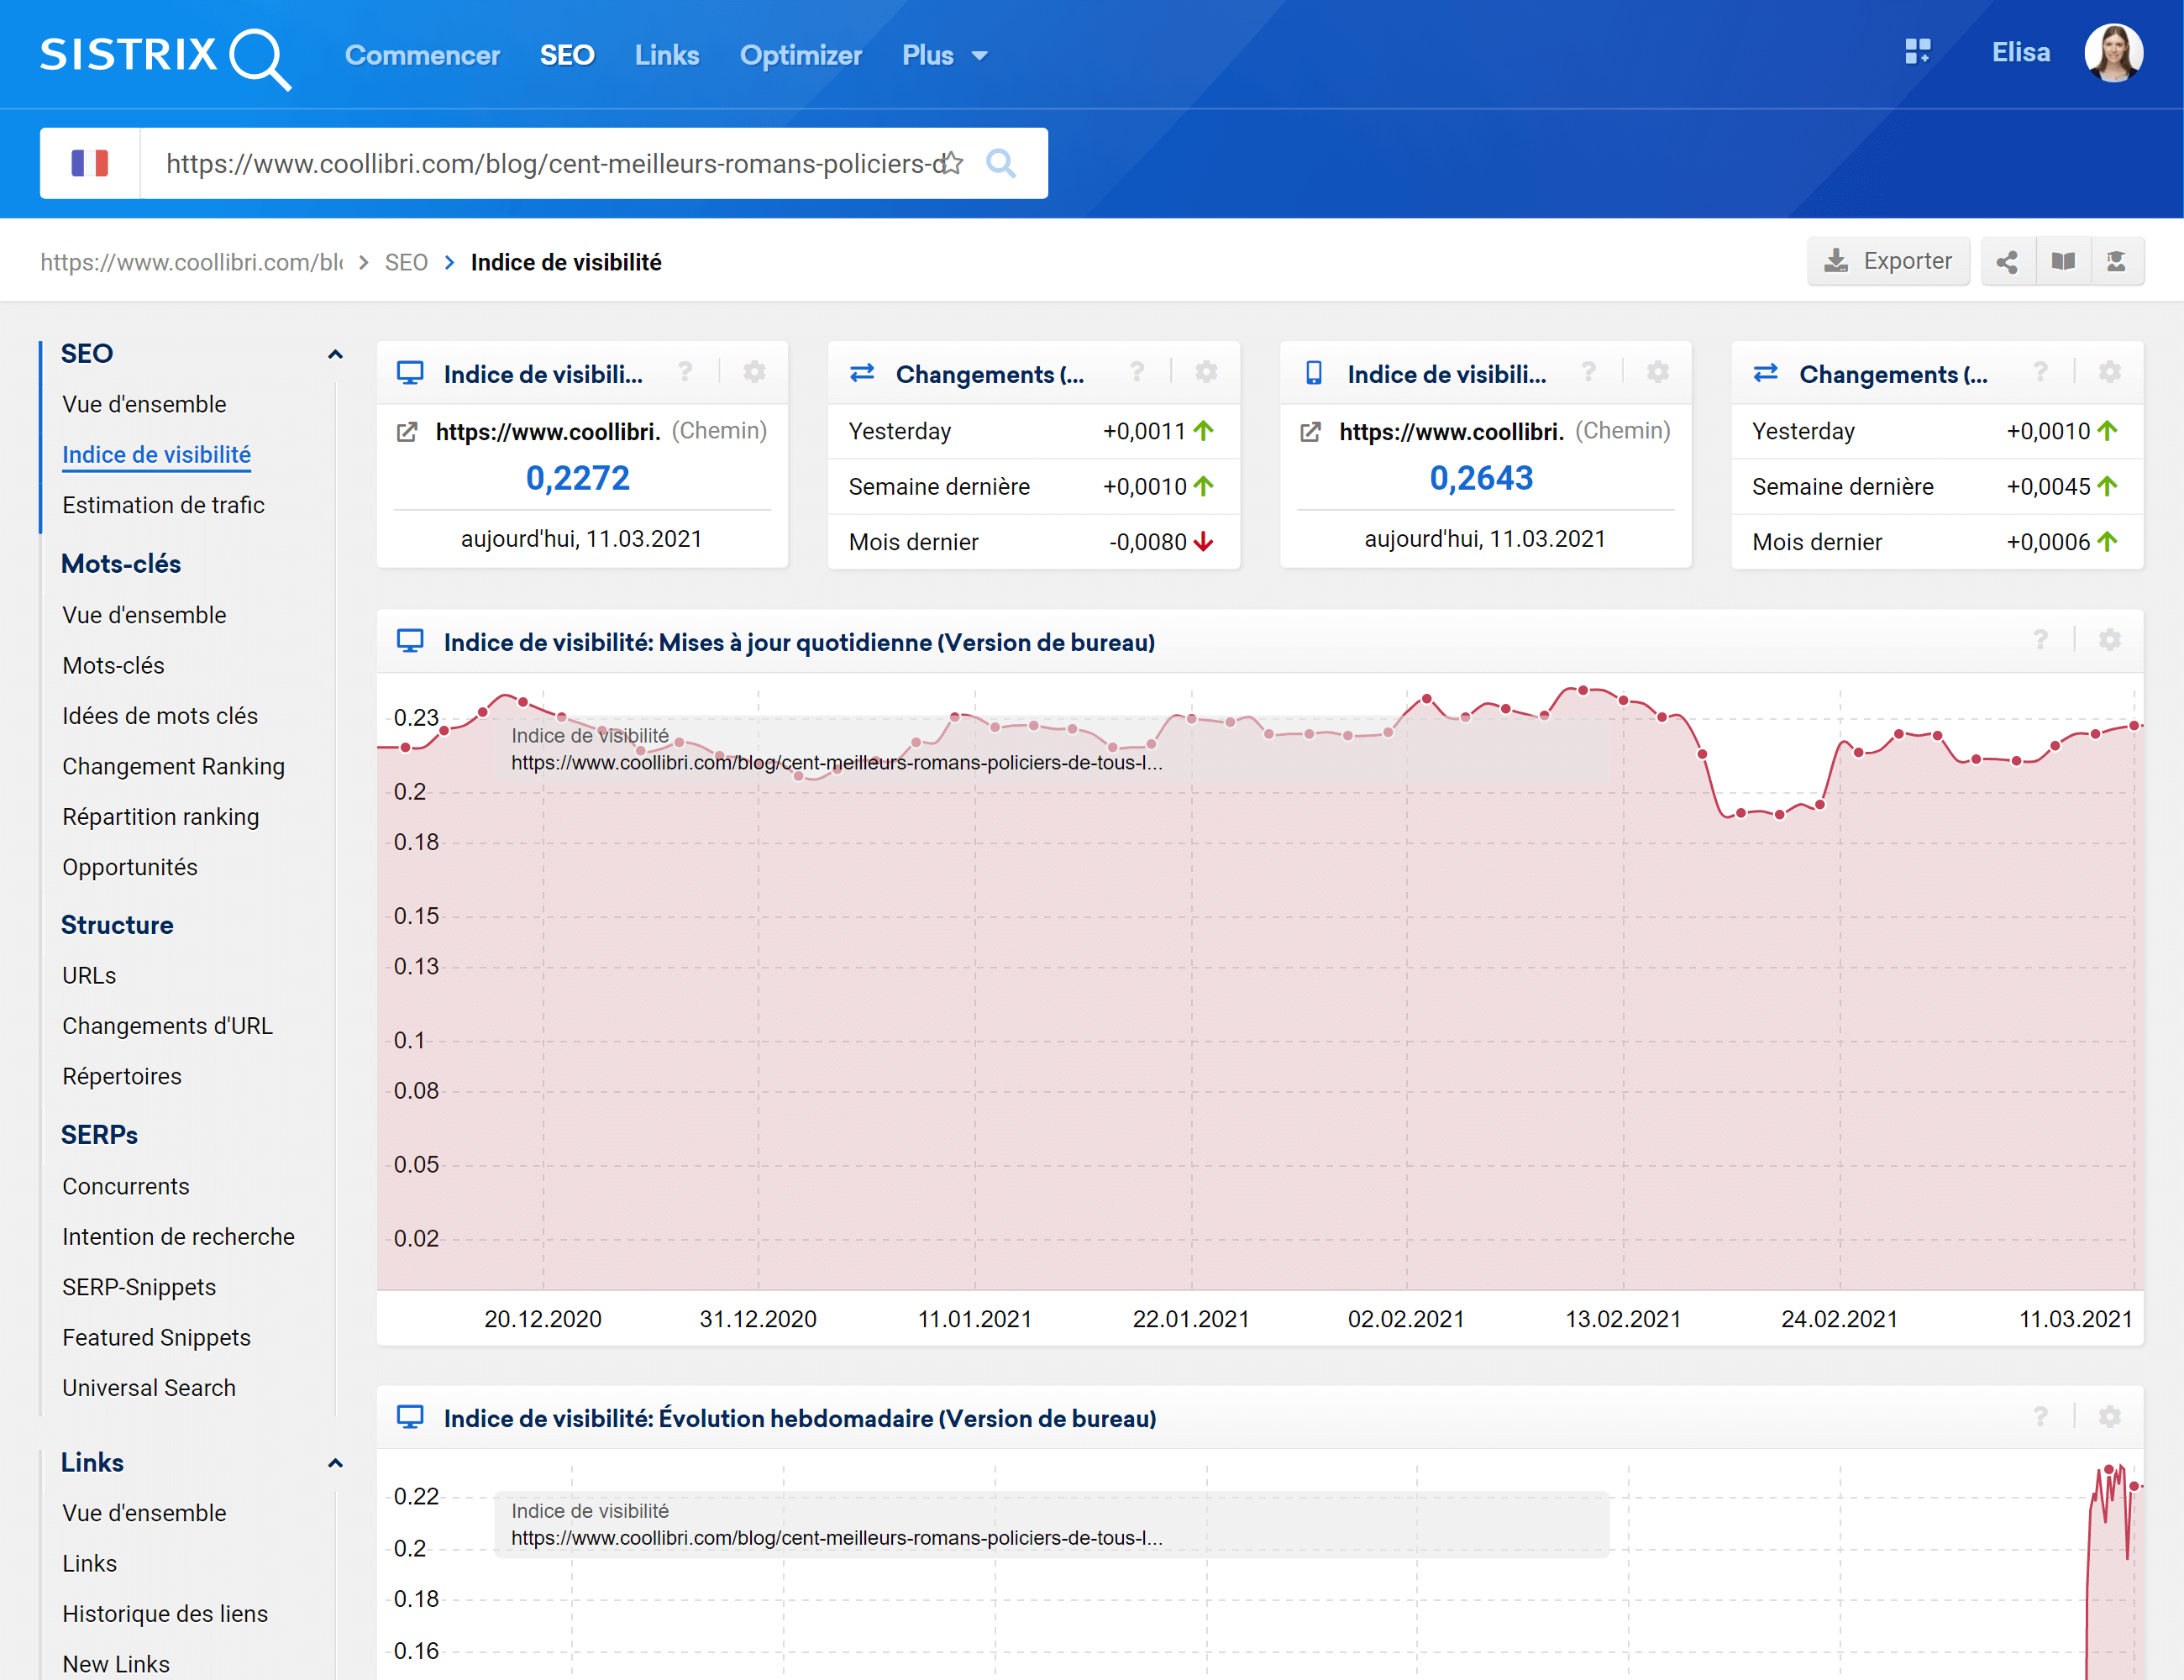Open the handbook book icon
Viewport: 2184px width, 1680px height.
point(2062,262)
